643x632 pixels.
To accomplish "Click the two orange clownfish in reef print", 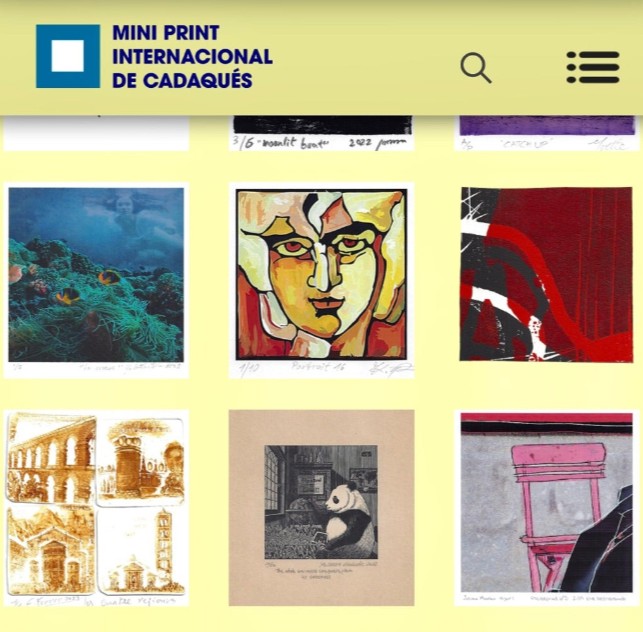I will (88, 286).
